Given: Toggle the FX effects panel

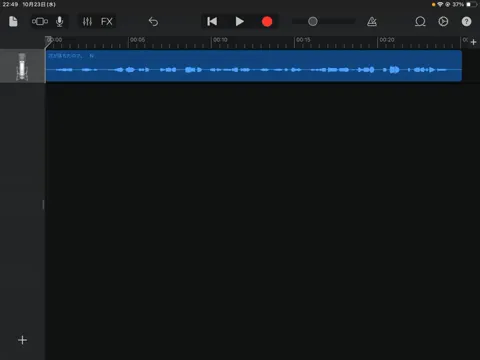Looking at the screenshot, I should click(107, 22).
